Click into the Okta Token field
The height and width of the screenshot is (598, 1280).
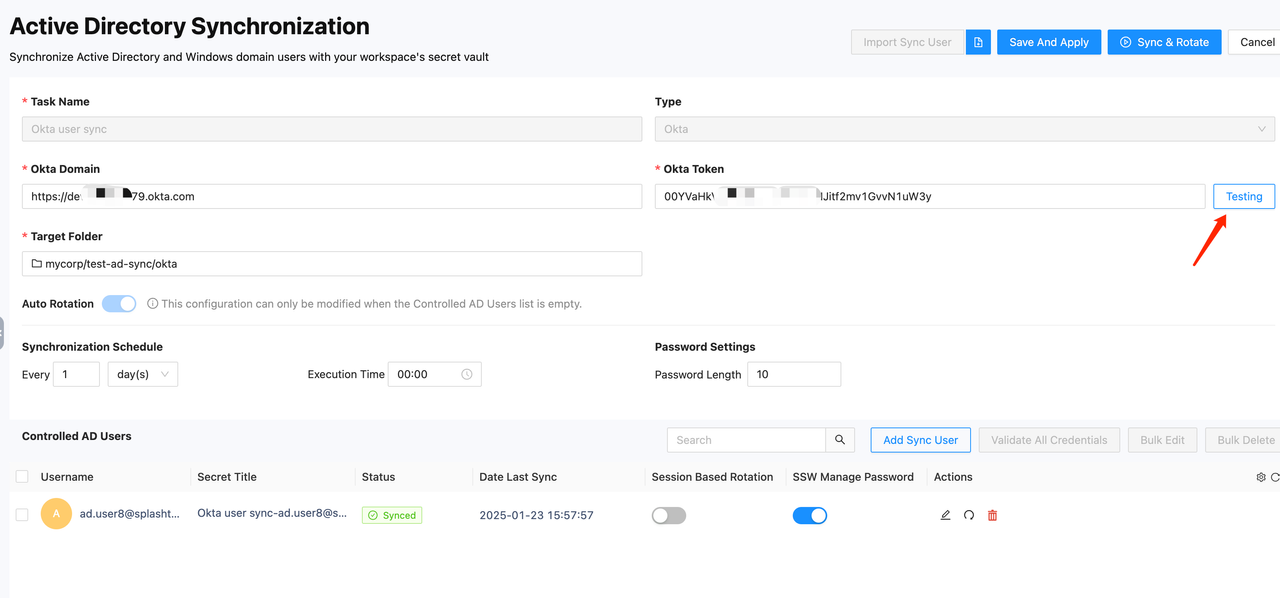click(930, 196)
